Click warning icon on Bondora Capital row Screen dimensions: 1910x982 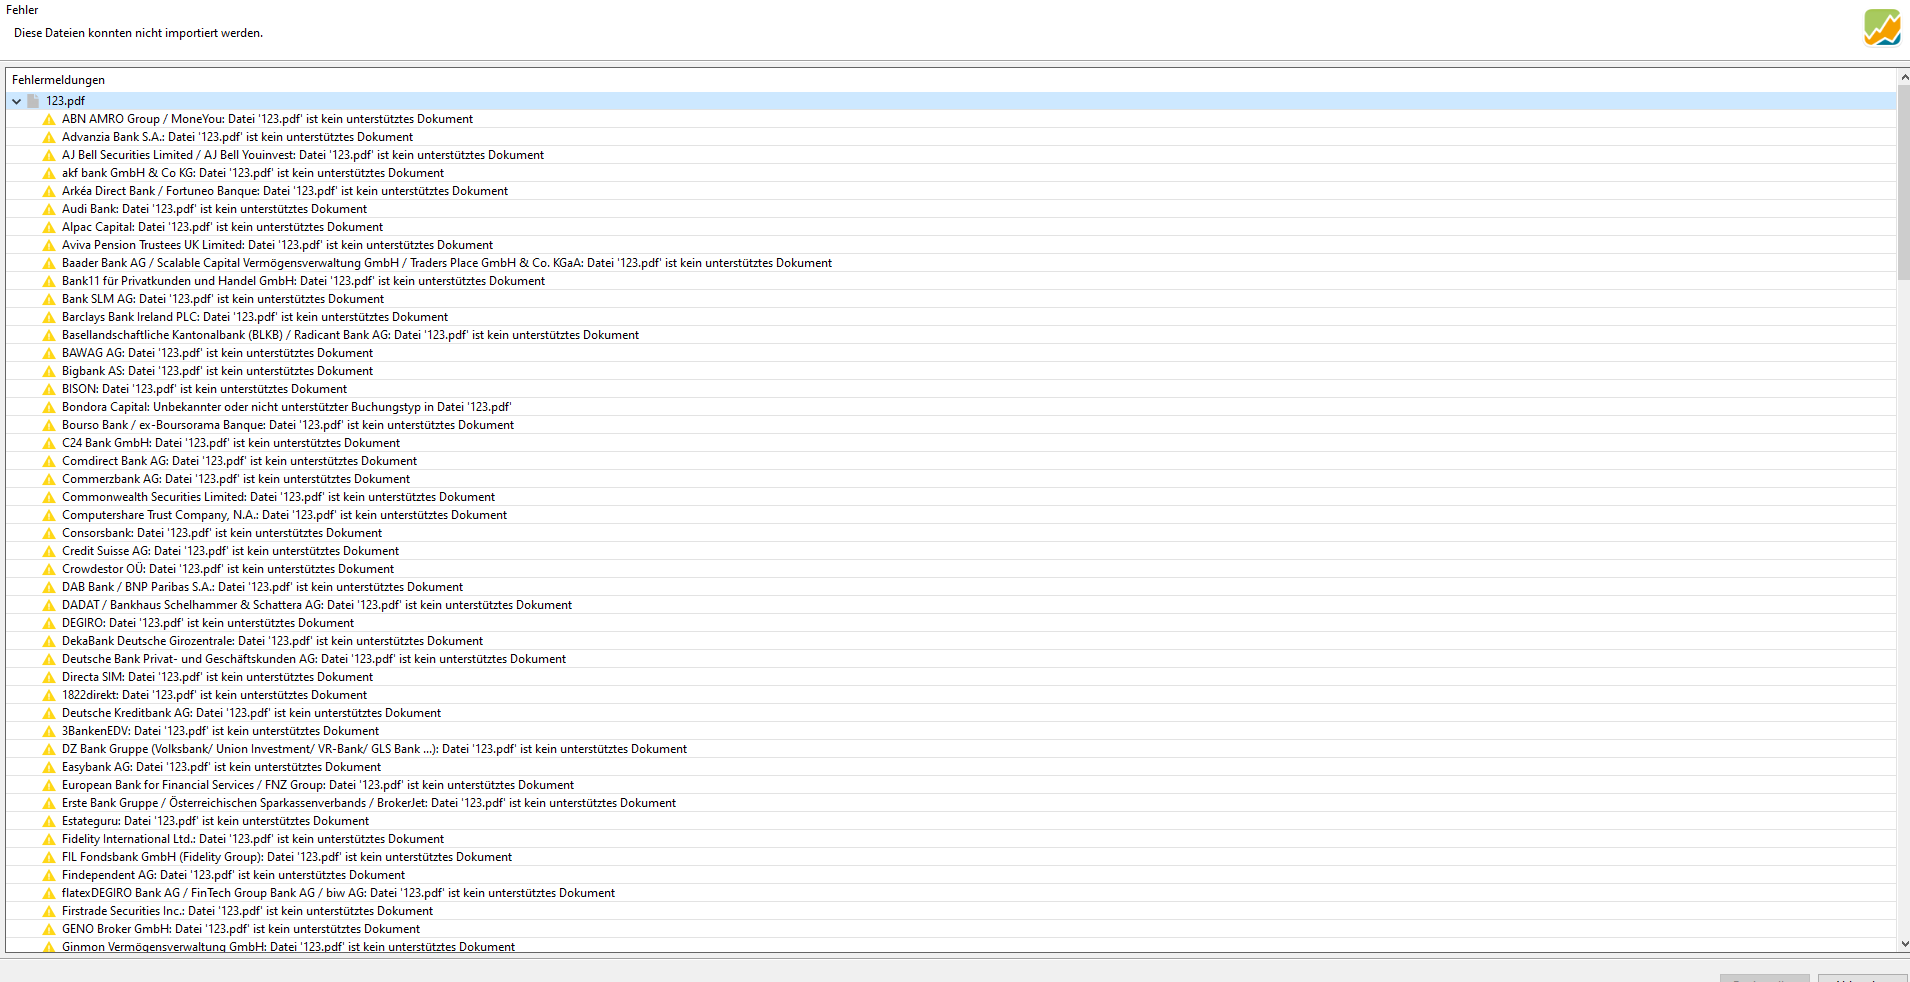point(49,407)
